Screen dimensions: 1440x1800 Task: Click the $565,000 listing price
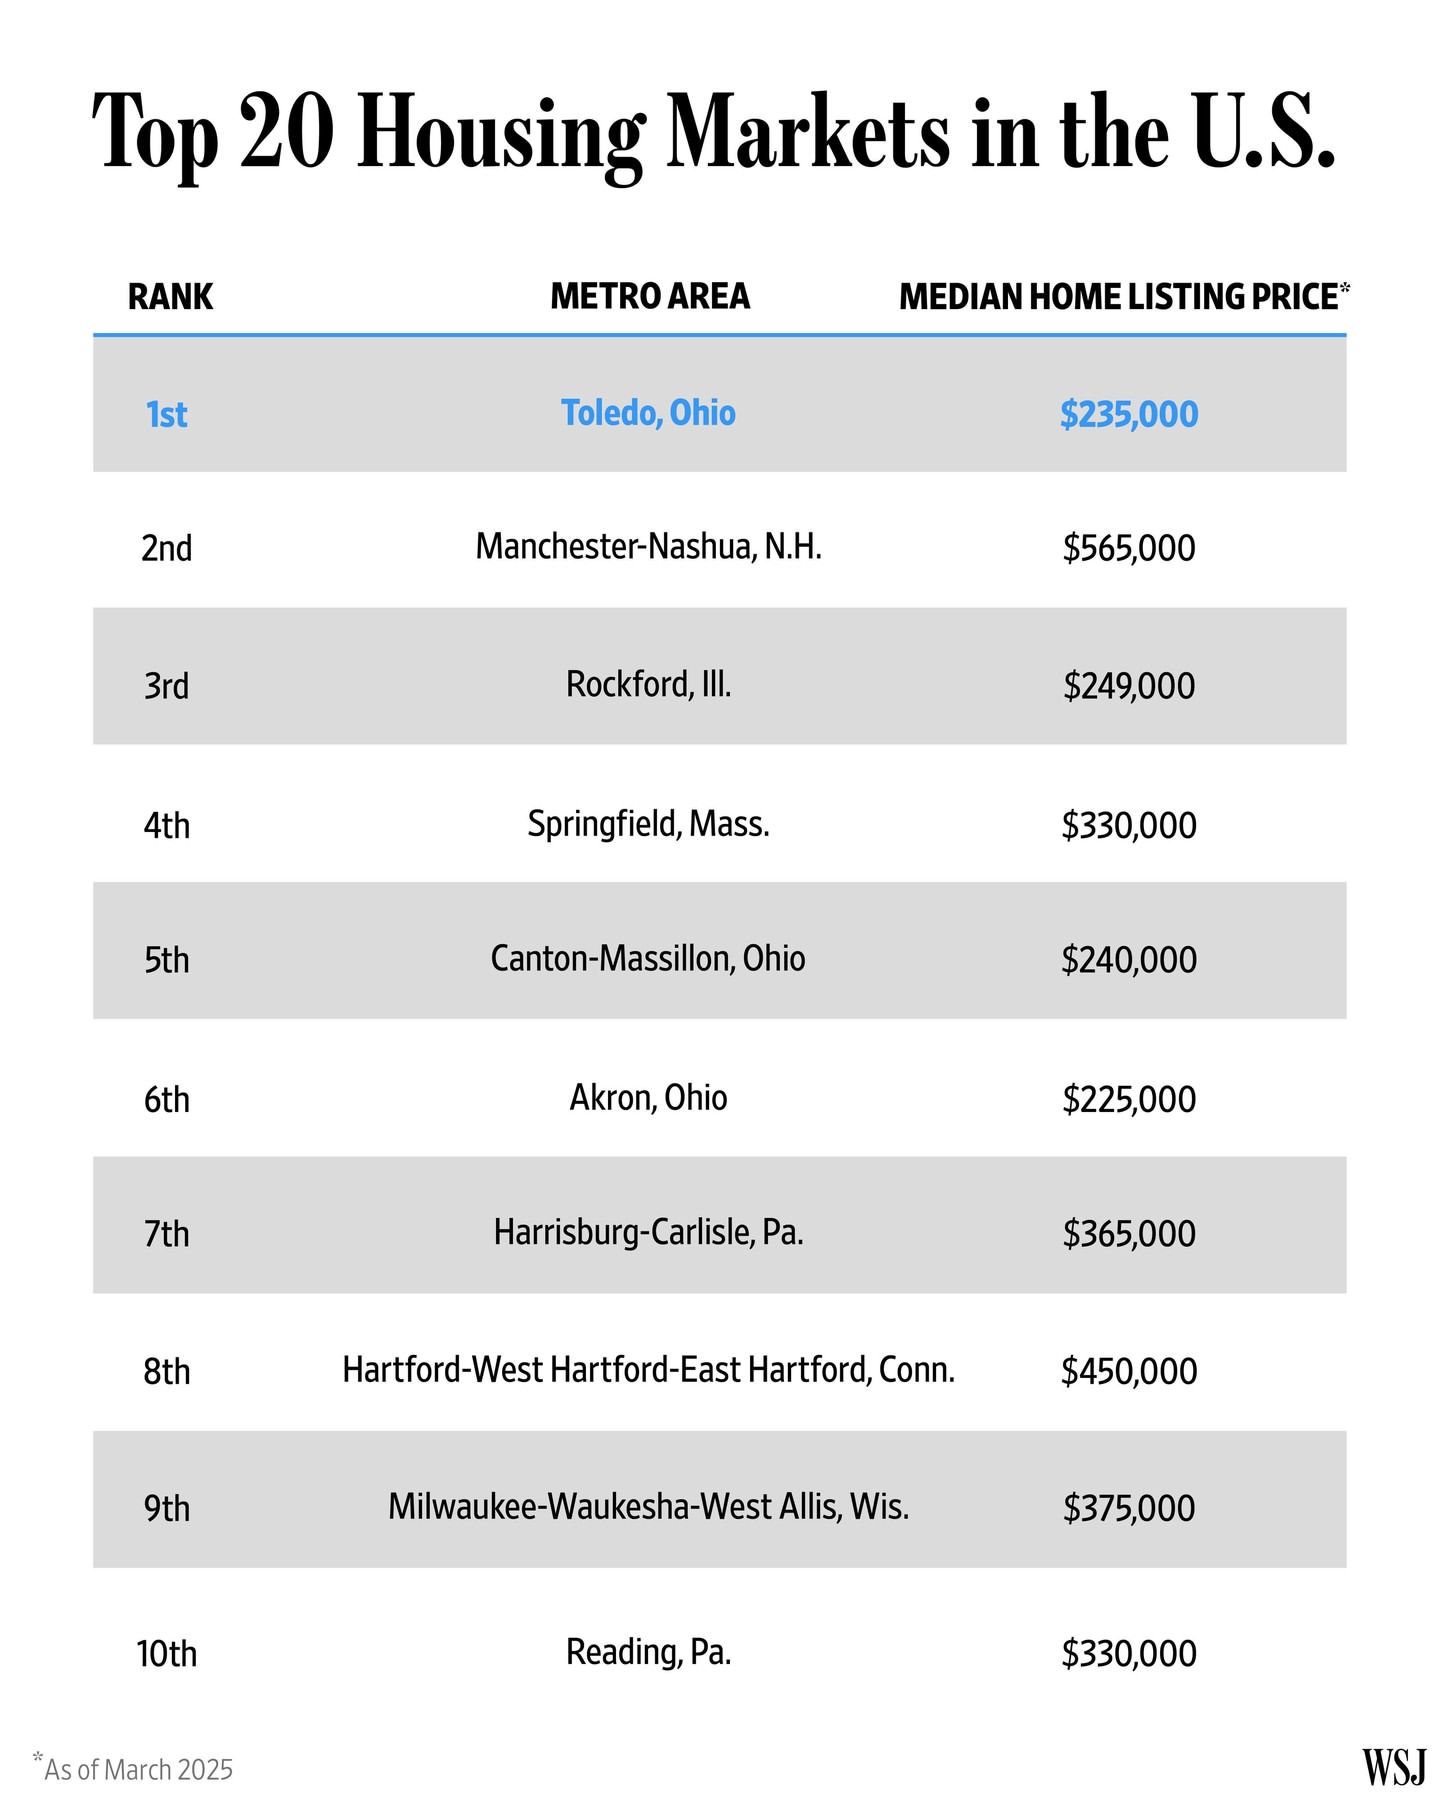1129,548
